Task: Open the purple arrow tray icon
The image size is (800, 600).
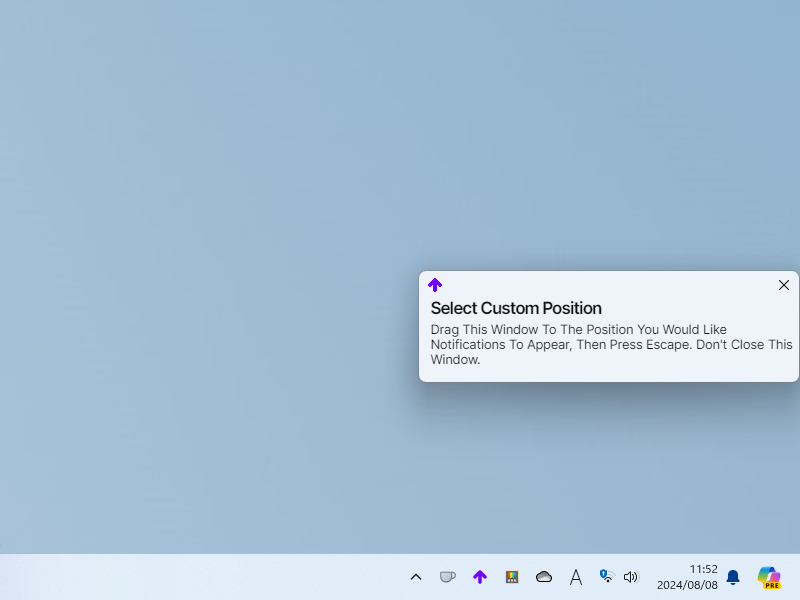Action: [x=480, y=577]
